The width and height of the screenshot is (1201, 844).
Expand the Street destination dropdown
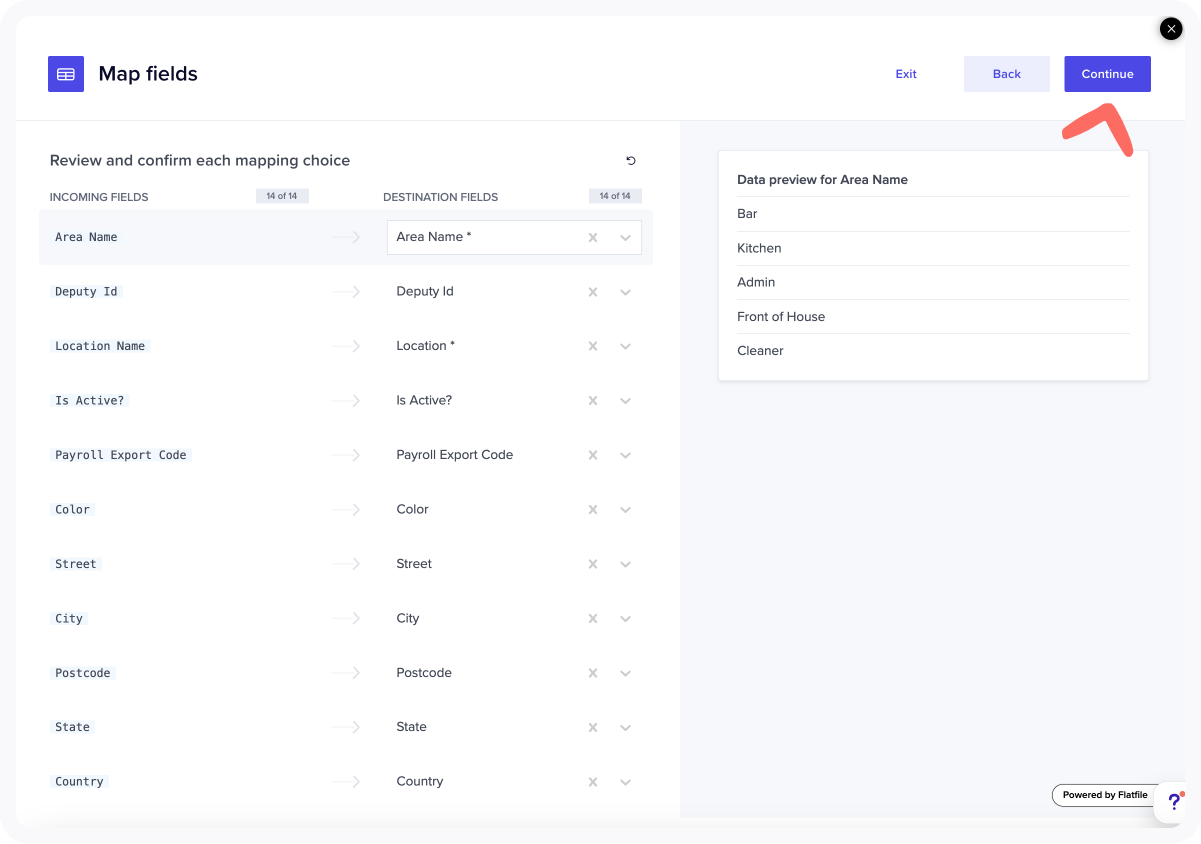click(626, 564)
